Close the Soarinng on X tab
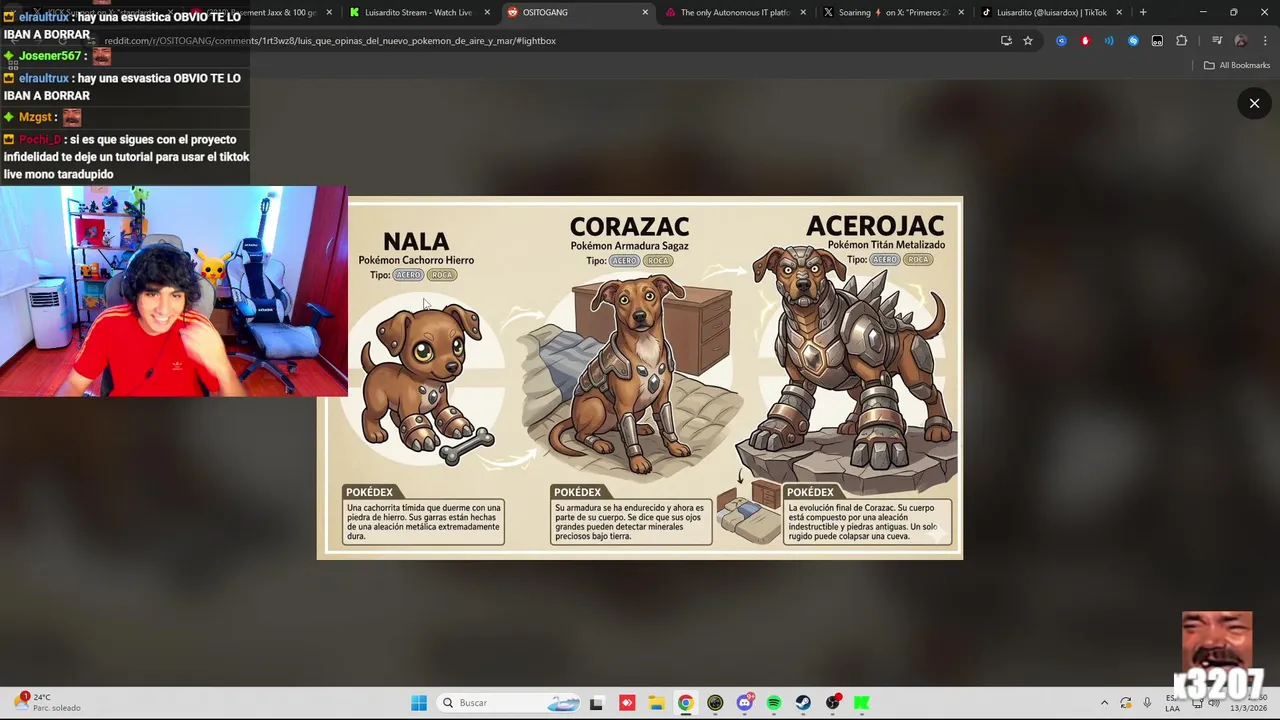The image size is (1280, 720). pos(961,12)
